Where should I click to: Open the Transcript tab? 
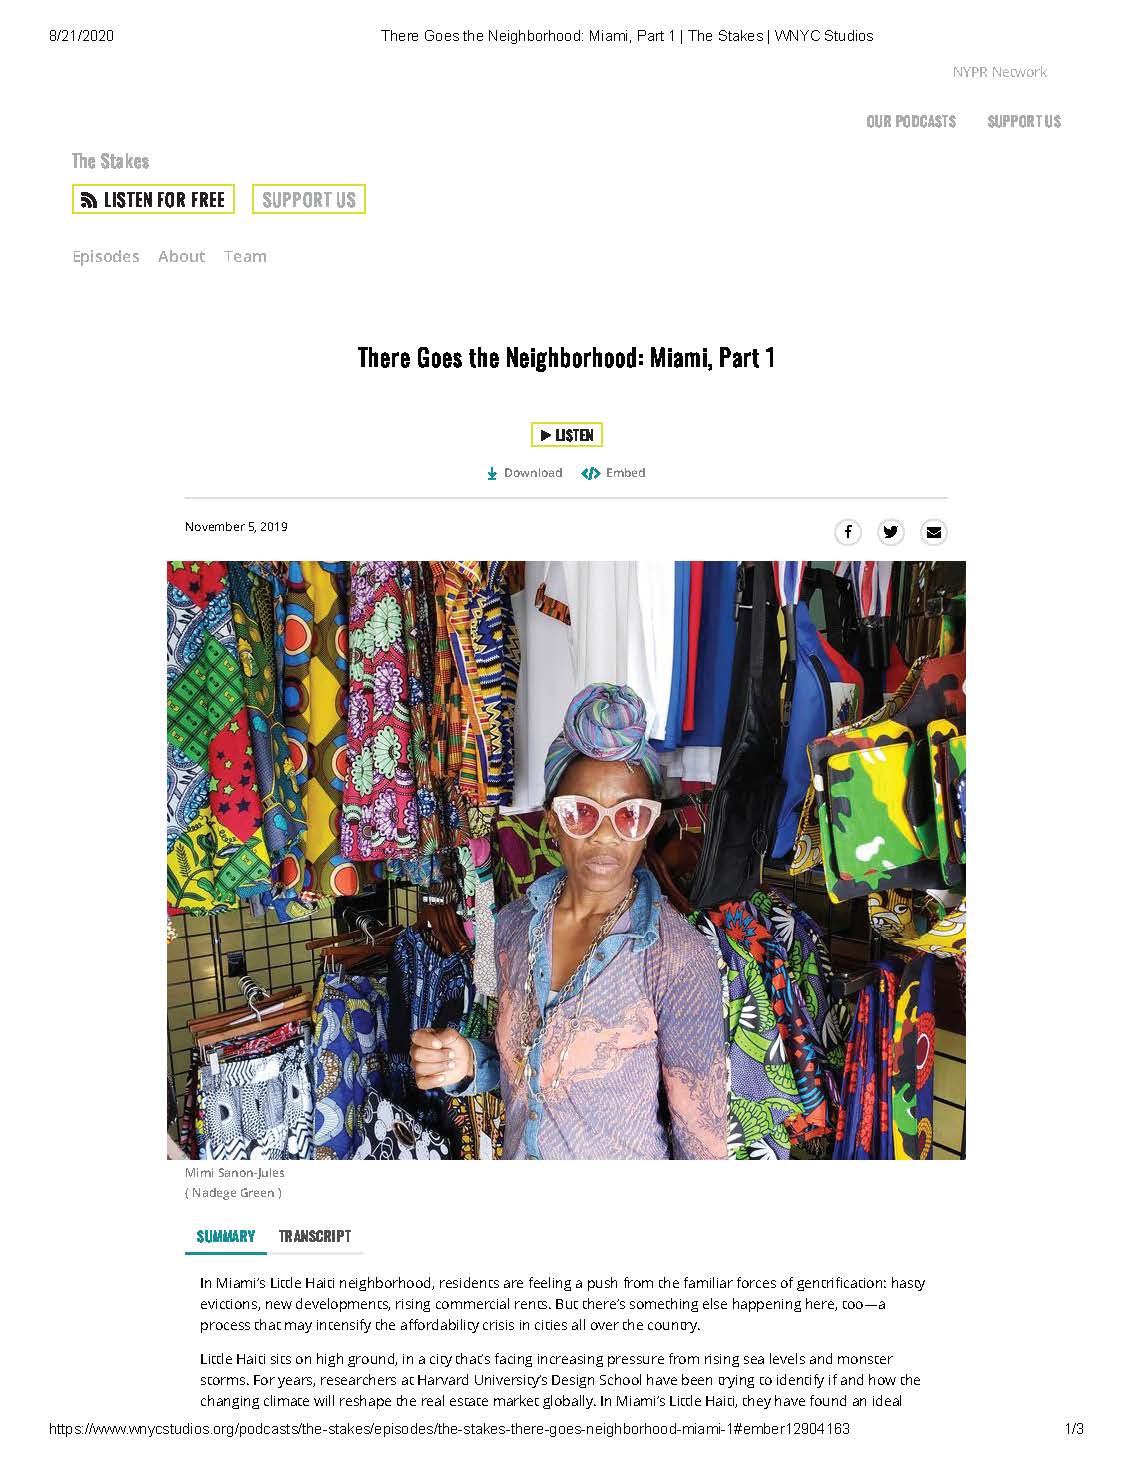pos(315,1236)
